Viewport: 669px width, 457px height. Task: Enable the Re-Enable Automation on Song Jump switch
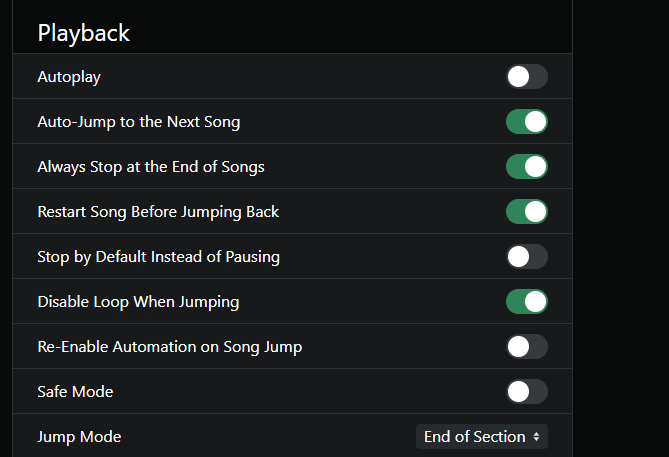point(527,347)
